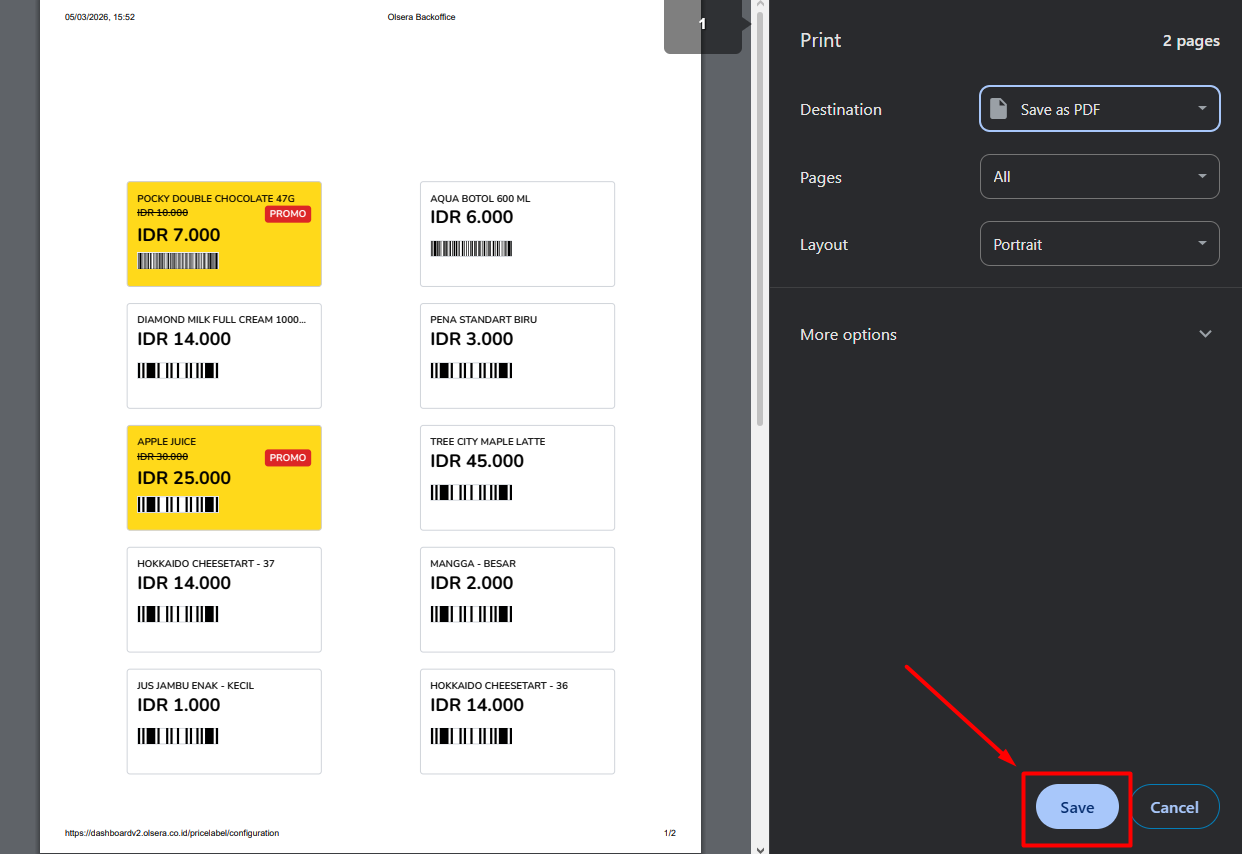Screen dimensions: 1242x854
Task: Expand the More options section
Action: coord(1005,334)
